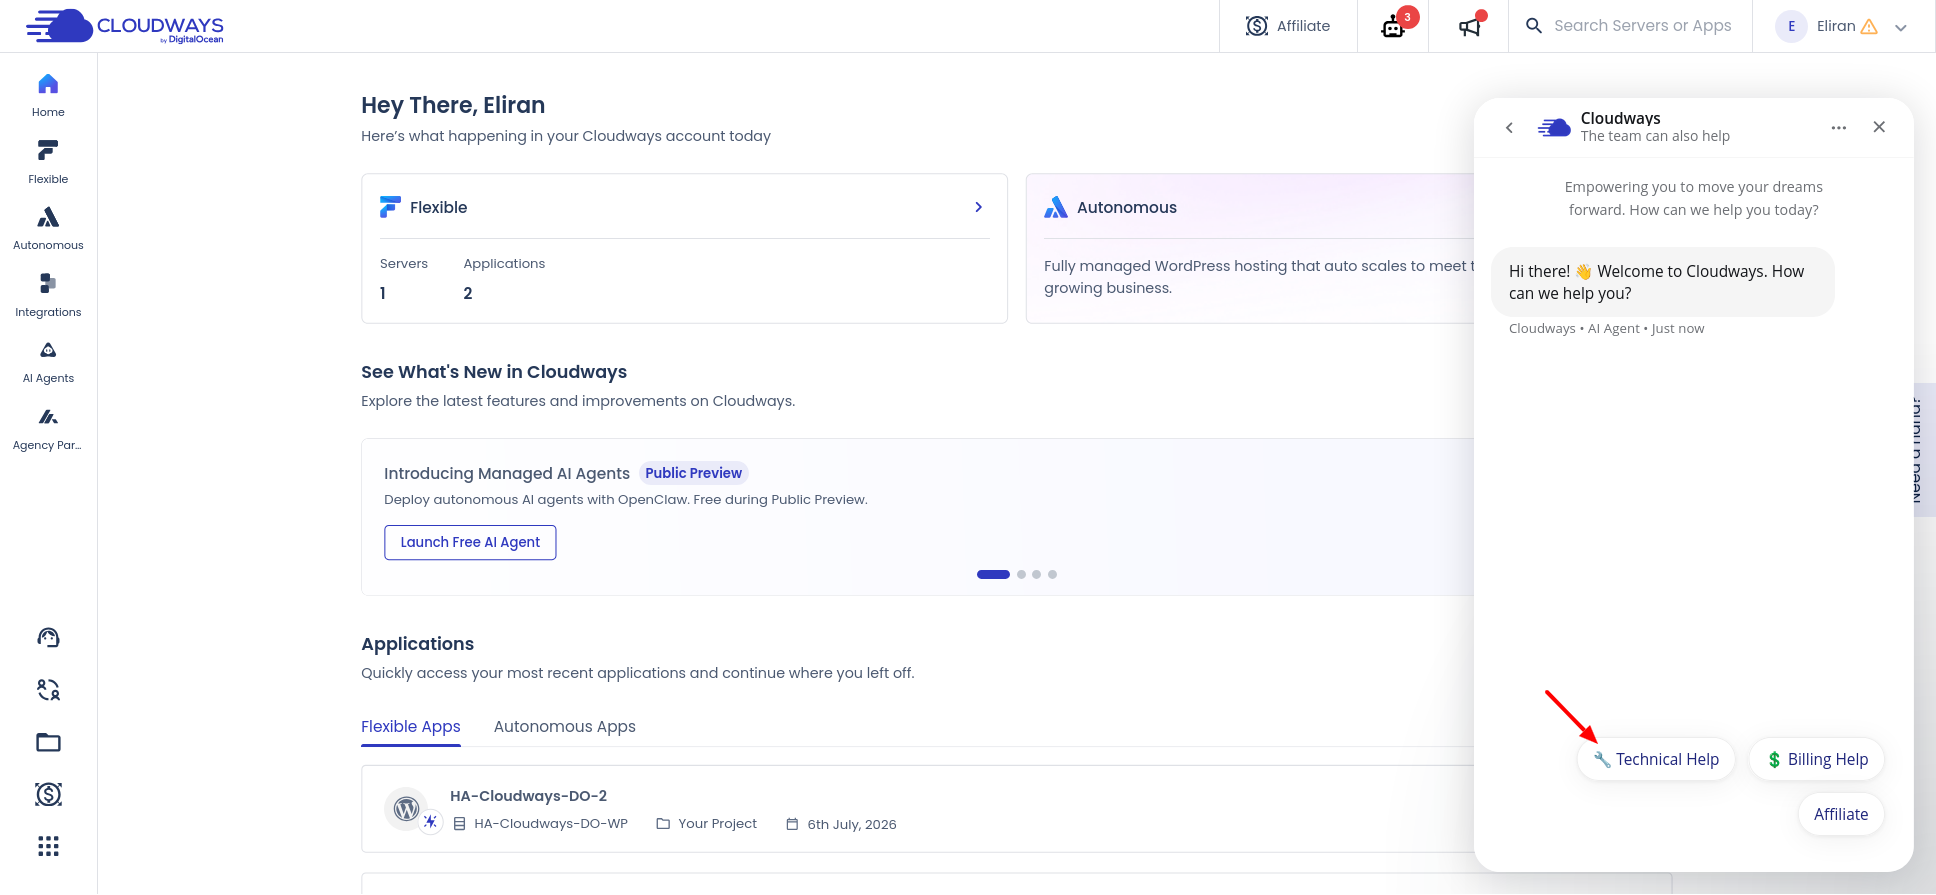Screen dimensions: 1936x895
Task: Open the Autonomous sidebar section
Action: coord(48,228)
